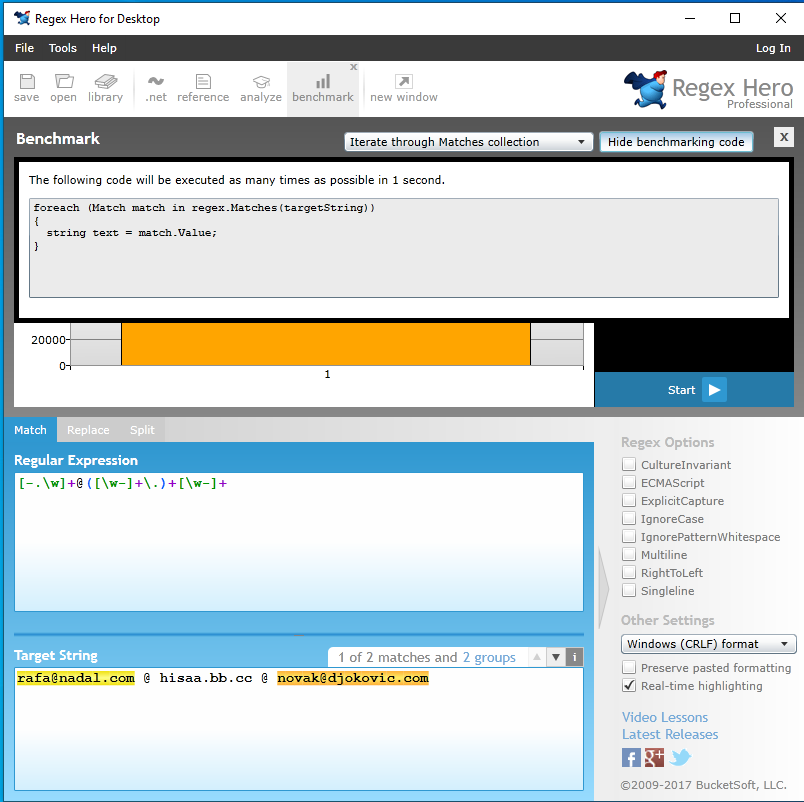Image resolution: width=804 pixels, height=802 pixels.
Task: Click the open file toolbar icon
Action: pyautogui.click(x=63, y=88)
